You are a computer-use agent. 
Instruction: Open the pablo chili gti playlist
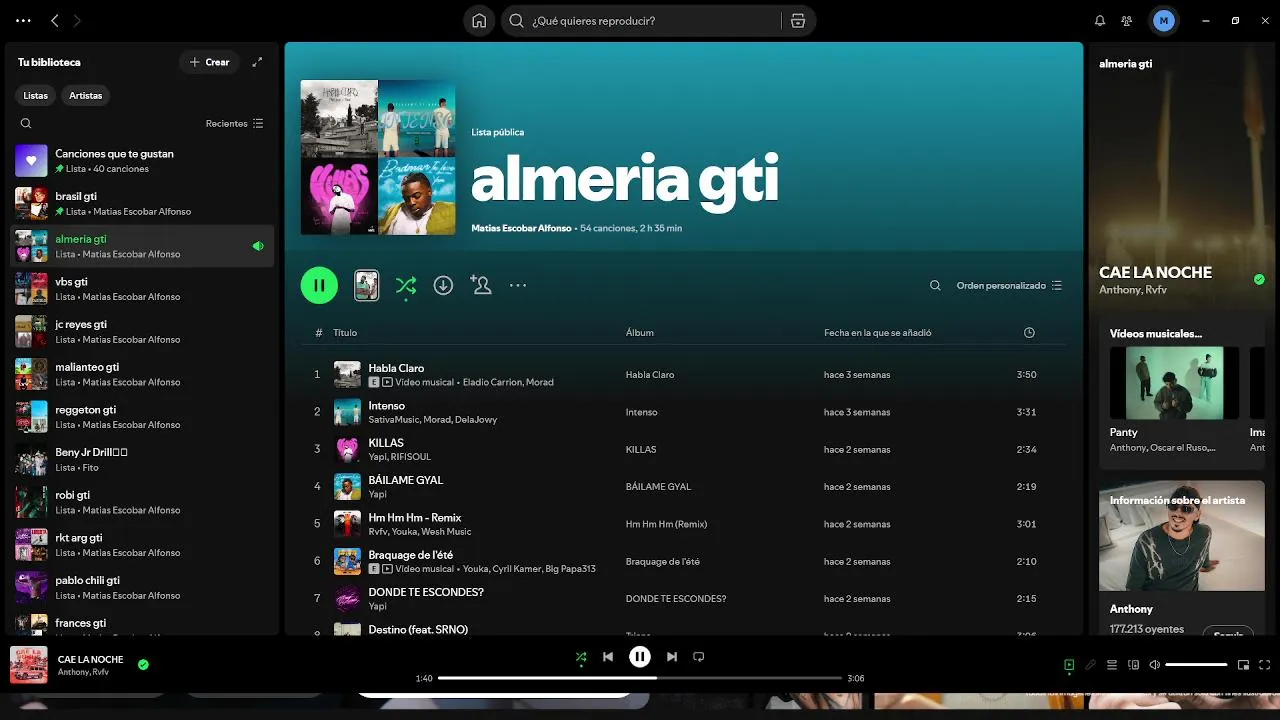(x=142, y=588)
